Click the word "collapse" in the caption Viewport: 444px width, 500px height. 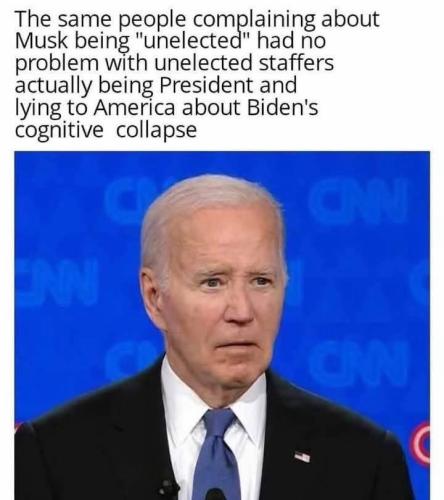pos(156,130)
